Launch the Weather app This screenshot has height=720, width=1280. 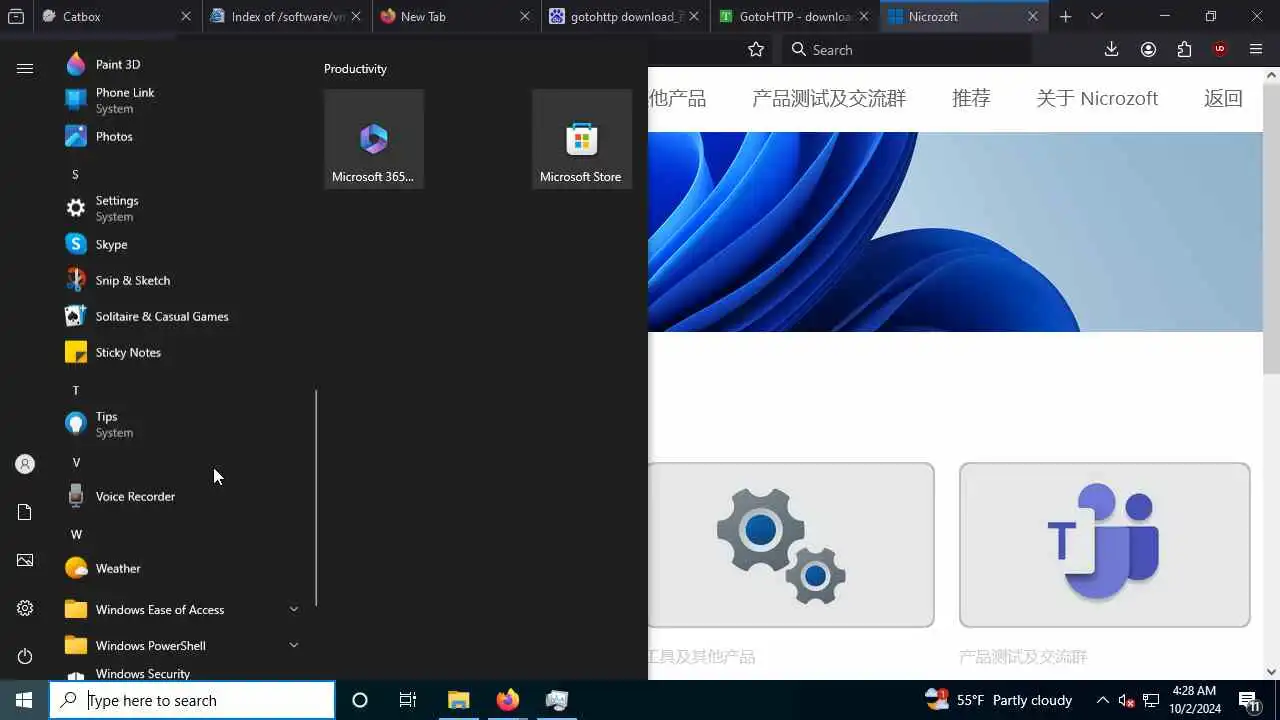click(180, 568)
